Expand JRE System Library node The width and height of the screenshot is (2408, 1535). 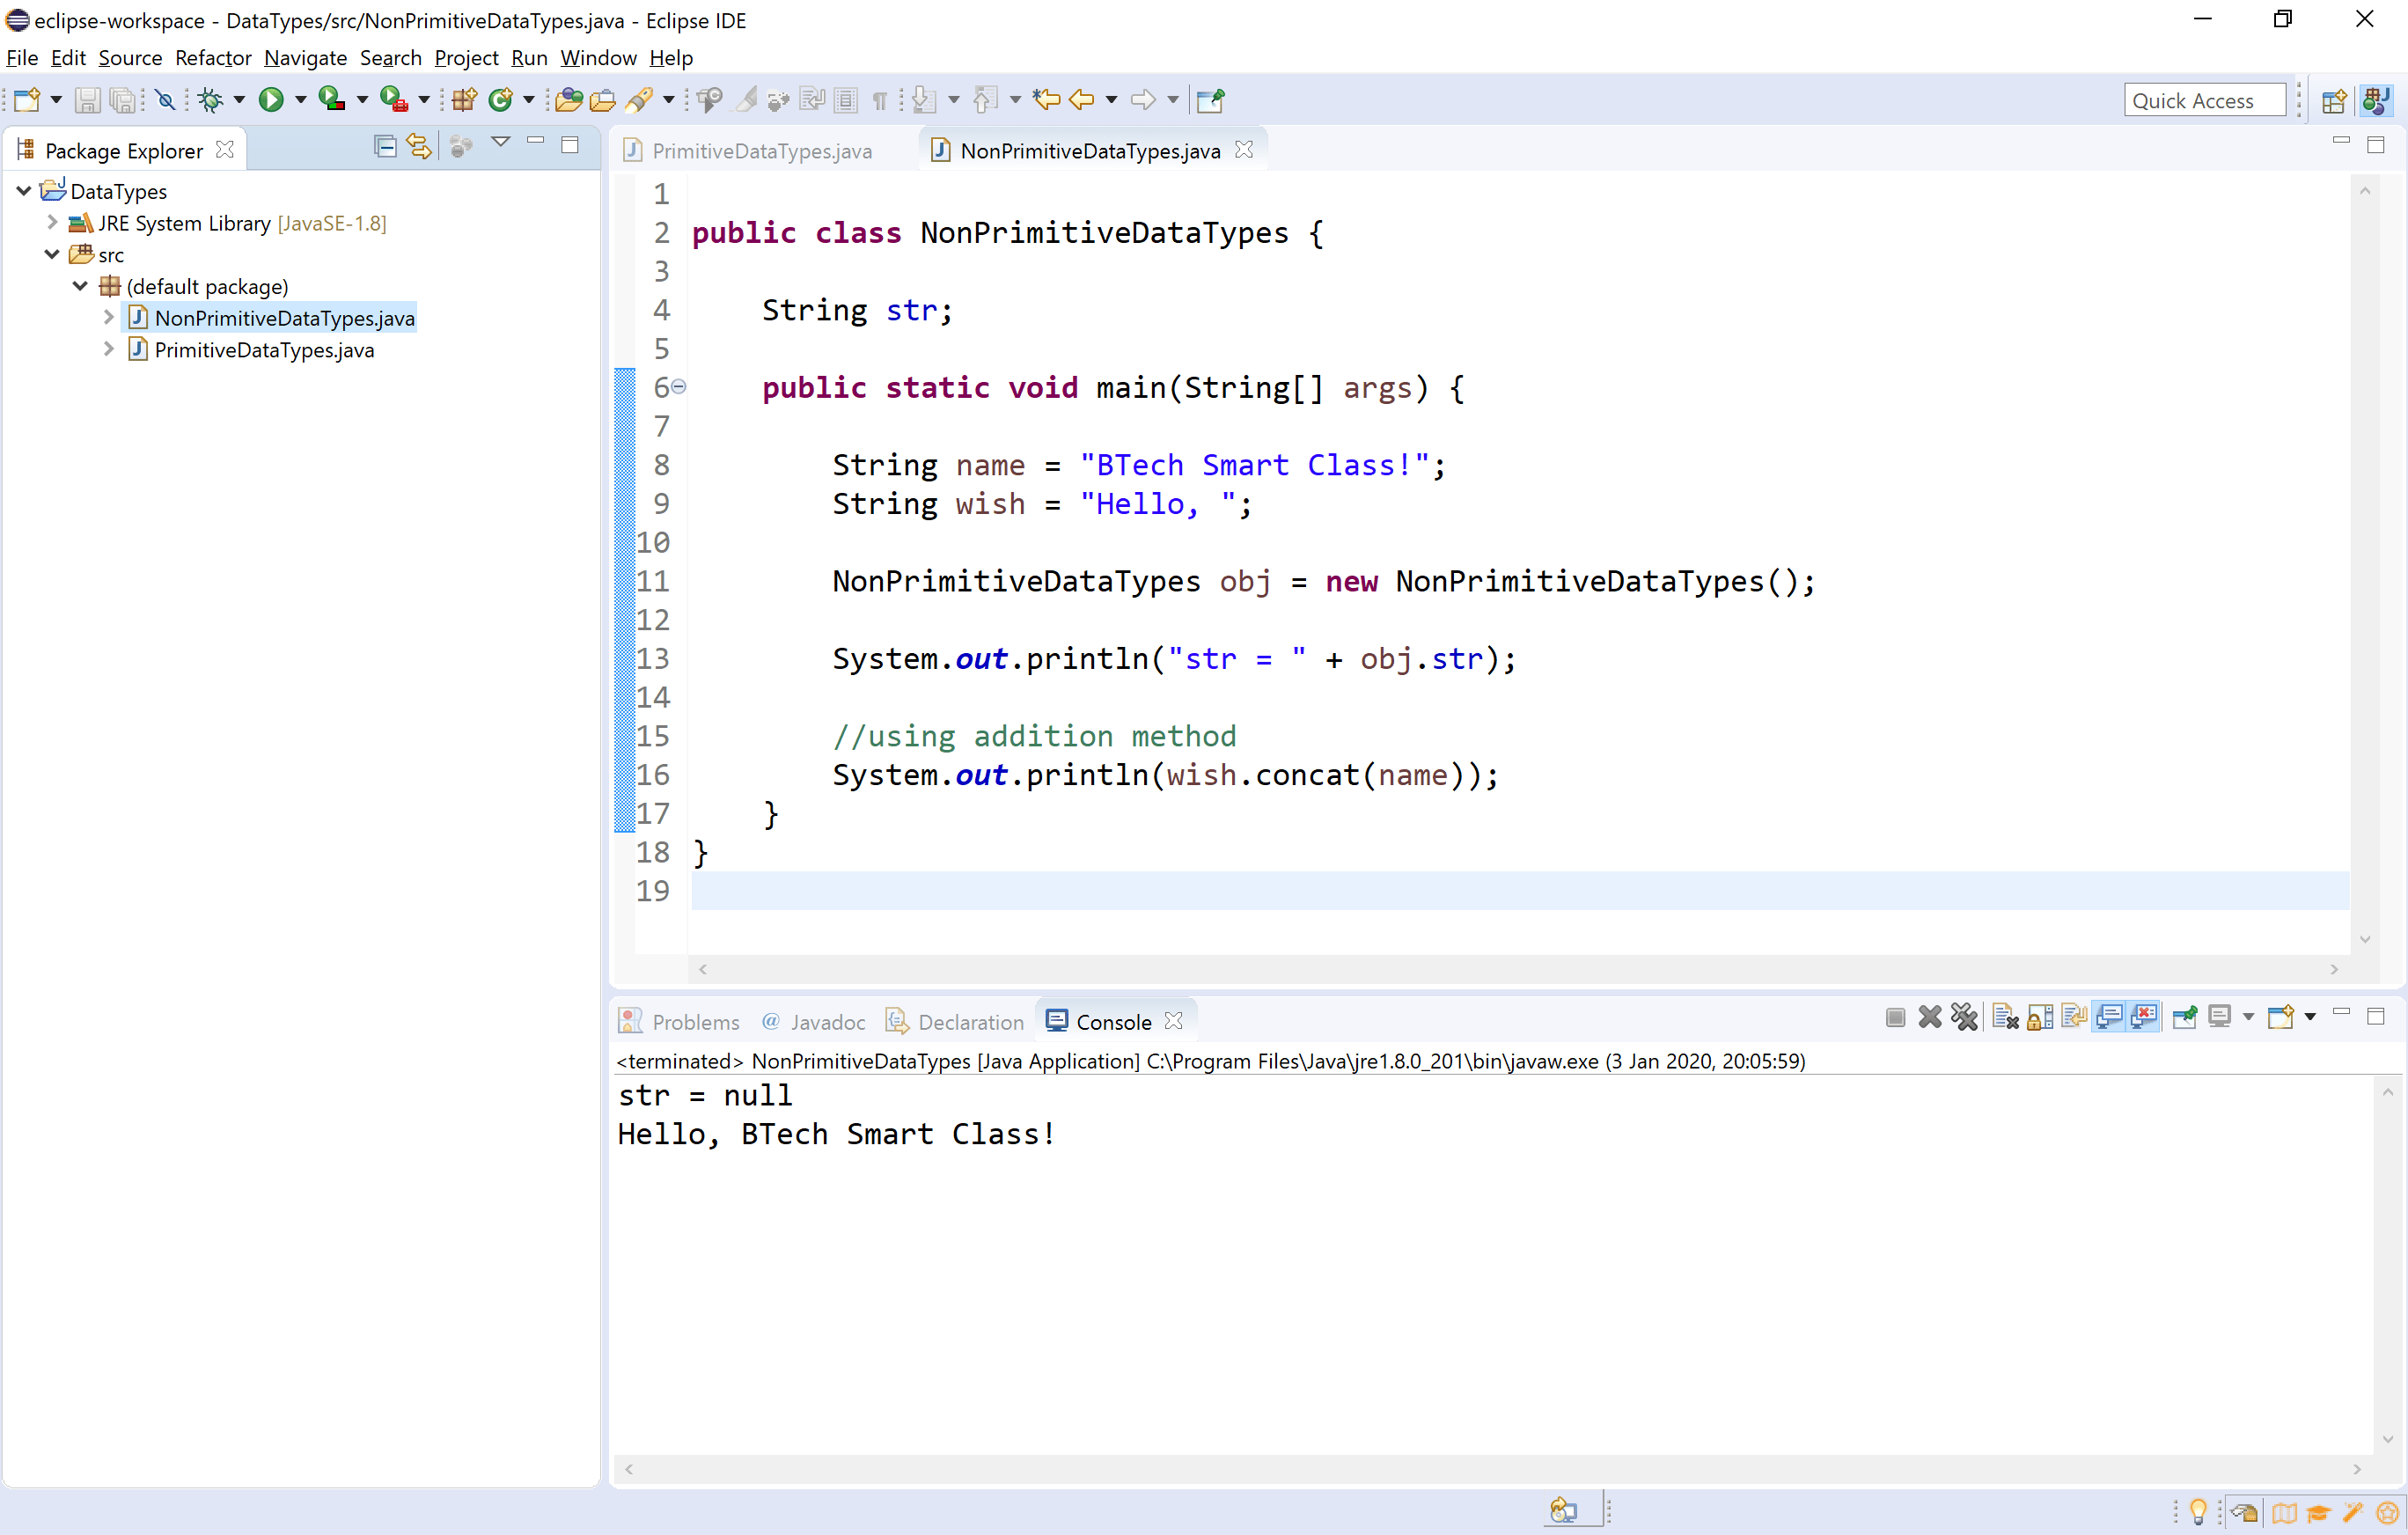pos(52,222)
